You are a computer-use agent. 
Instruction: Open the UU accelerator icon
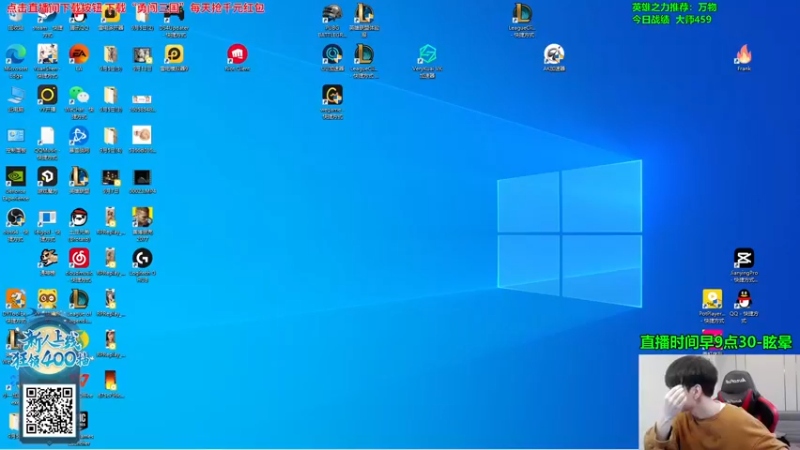[332, 54]
